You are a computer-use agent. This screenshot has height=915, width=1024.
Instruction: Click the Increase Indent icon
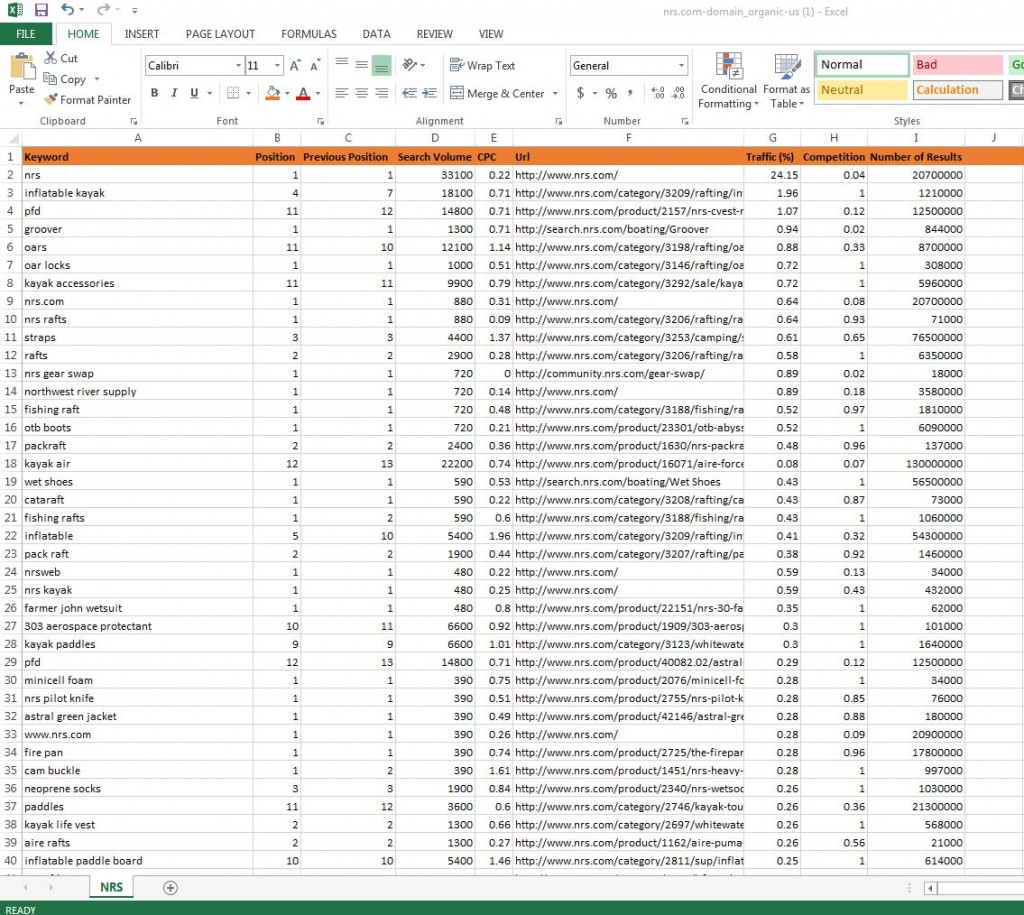tap(431, 94)
